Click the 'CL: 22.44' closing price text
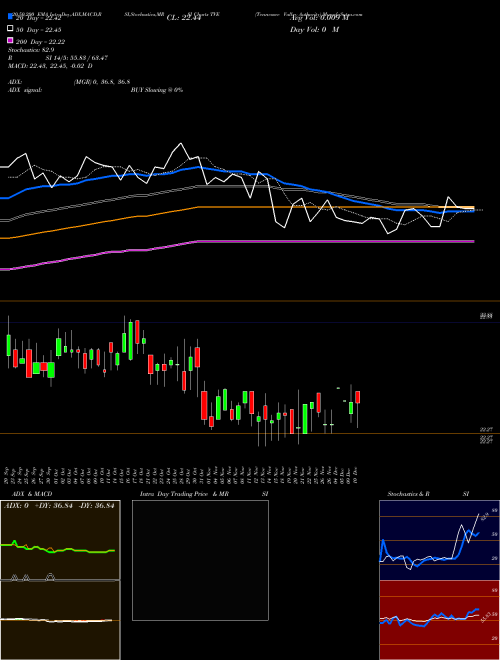The image size is (500, 660). 184,18
